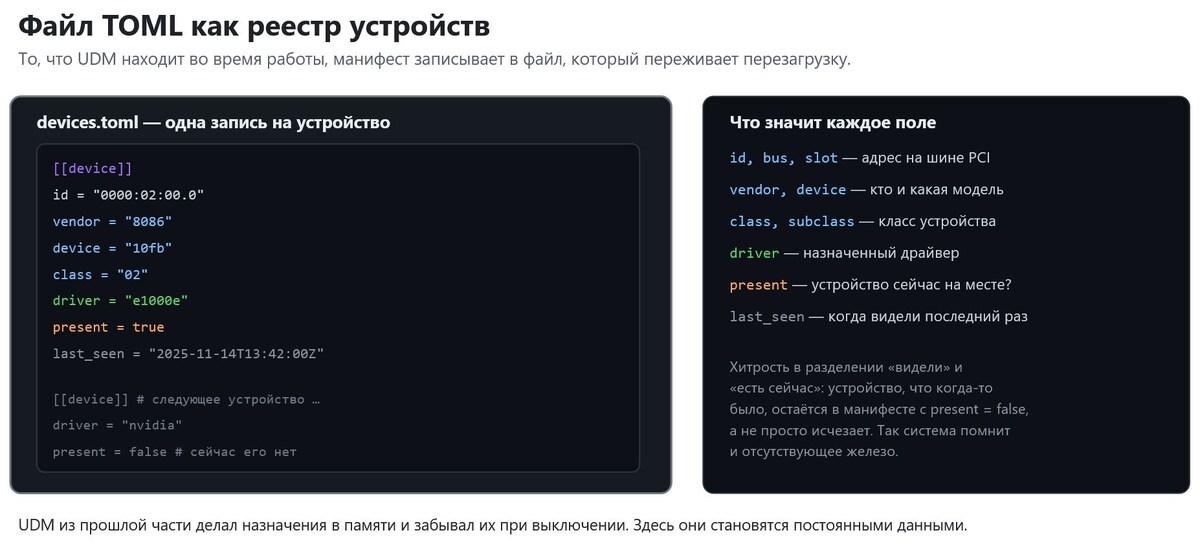1200x559 pixels.
Task: Click the orange line "present = true"
Action: pos(108,327)
